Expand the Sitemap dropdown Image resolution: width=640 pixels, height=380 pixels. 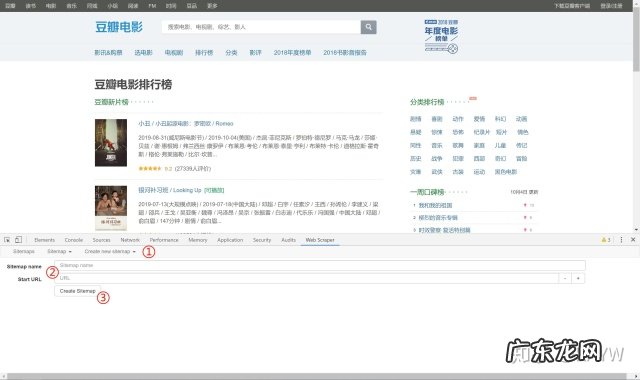[59, 251]
